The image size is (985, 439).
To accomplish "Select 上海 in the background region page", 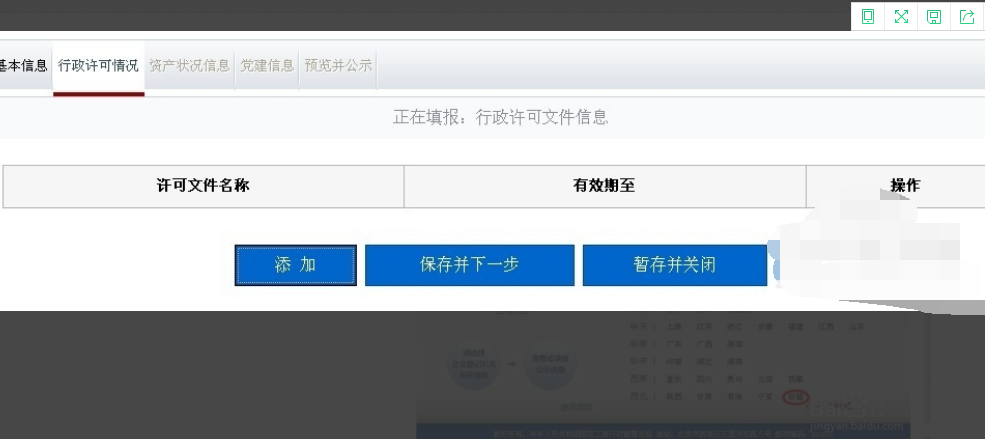I will [674, 327].
